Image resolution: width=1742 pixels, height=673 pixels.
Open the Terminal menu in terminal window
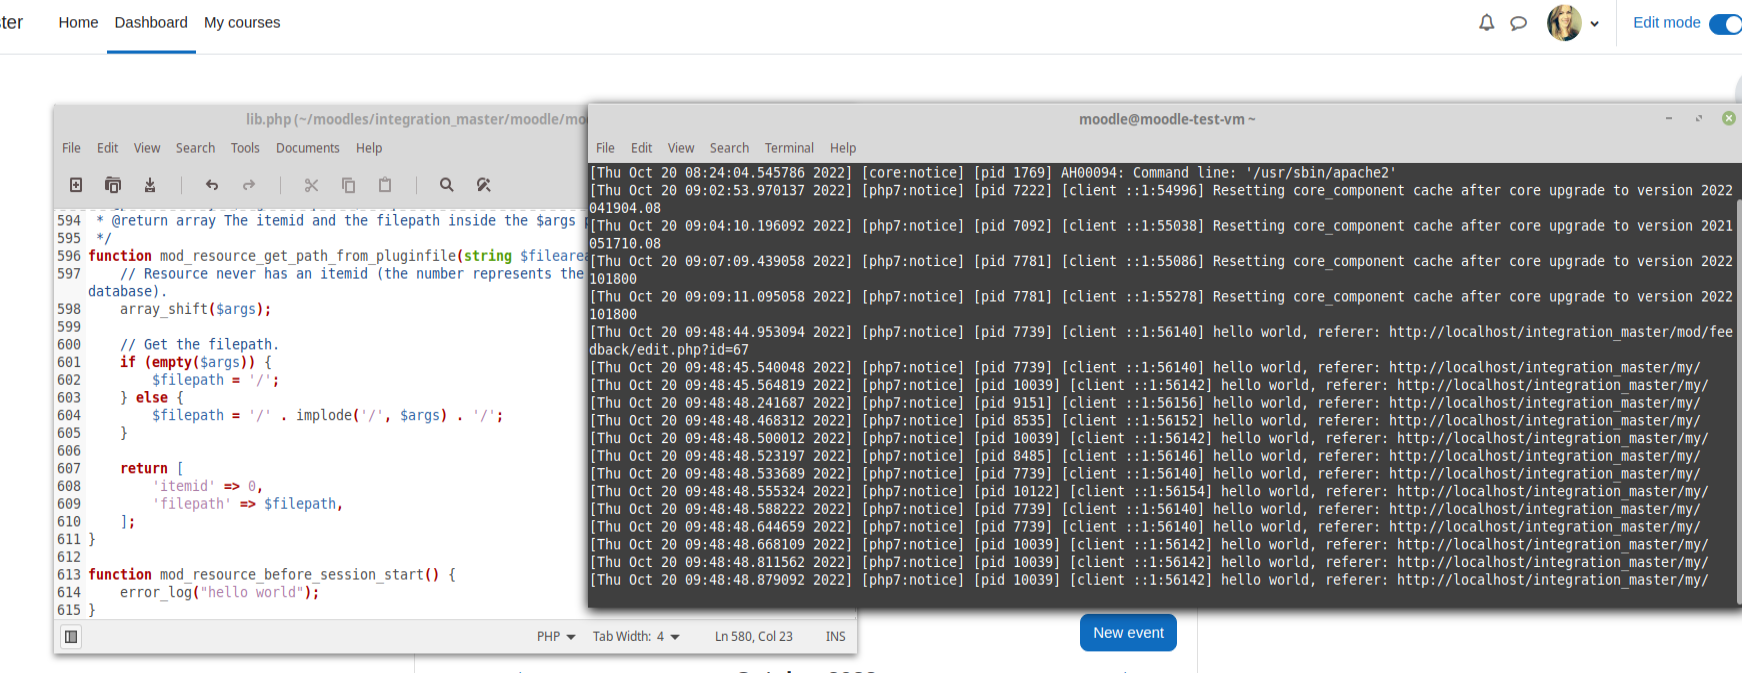pyautogui.click(x=789, y=148)
